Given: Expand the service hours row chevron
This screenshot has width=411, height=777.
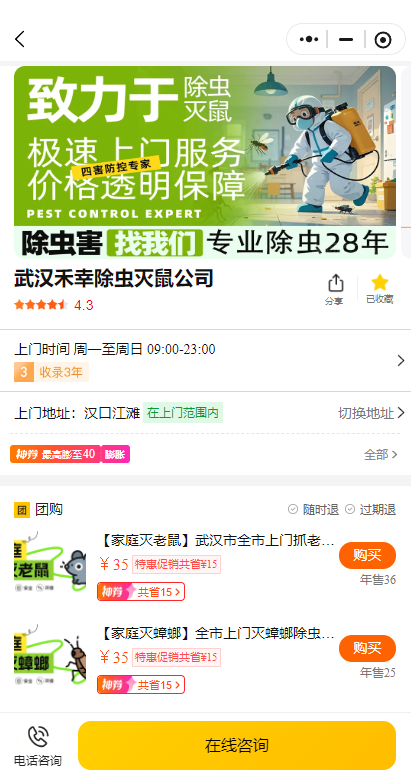Looking at the screenshot, I should 401,361.
